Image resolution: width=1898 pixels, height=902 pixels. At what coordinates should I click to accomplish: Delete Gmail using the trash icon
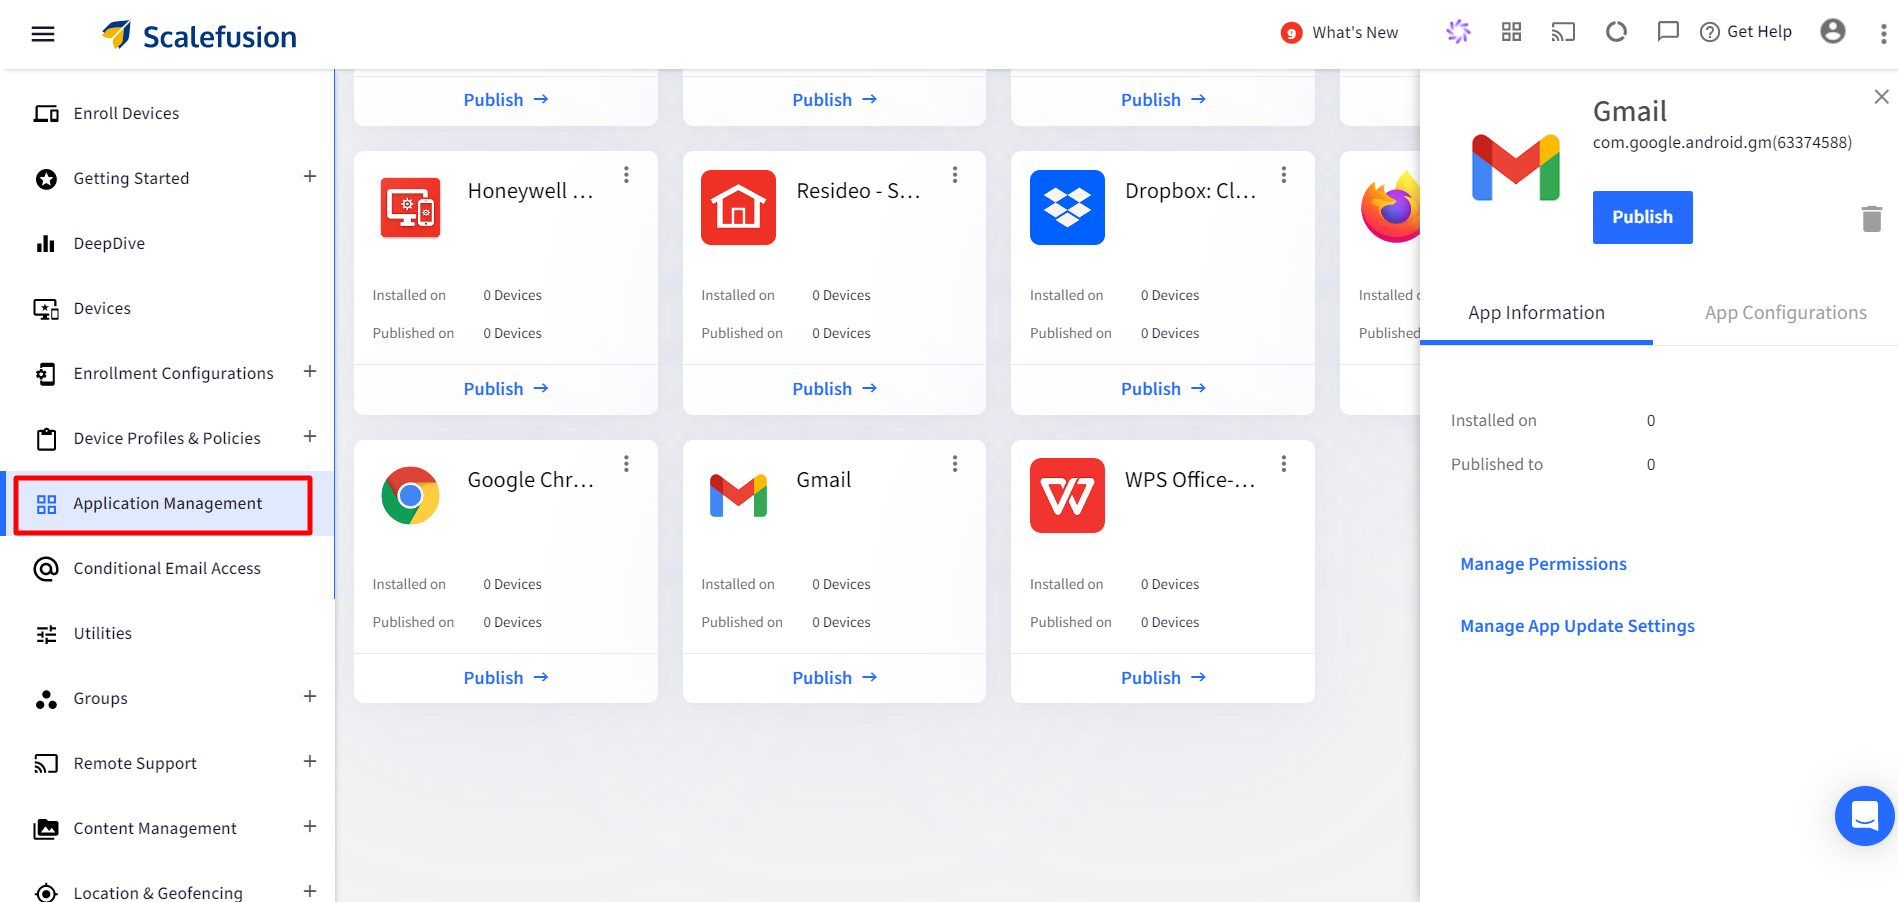coord(1872,219)
